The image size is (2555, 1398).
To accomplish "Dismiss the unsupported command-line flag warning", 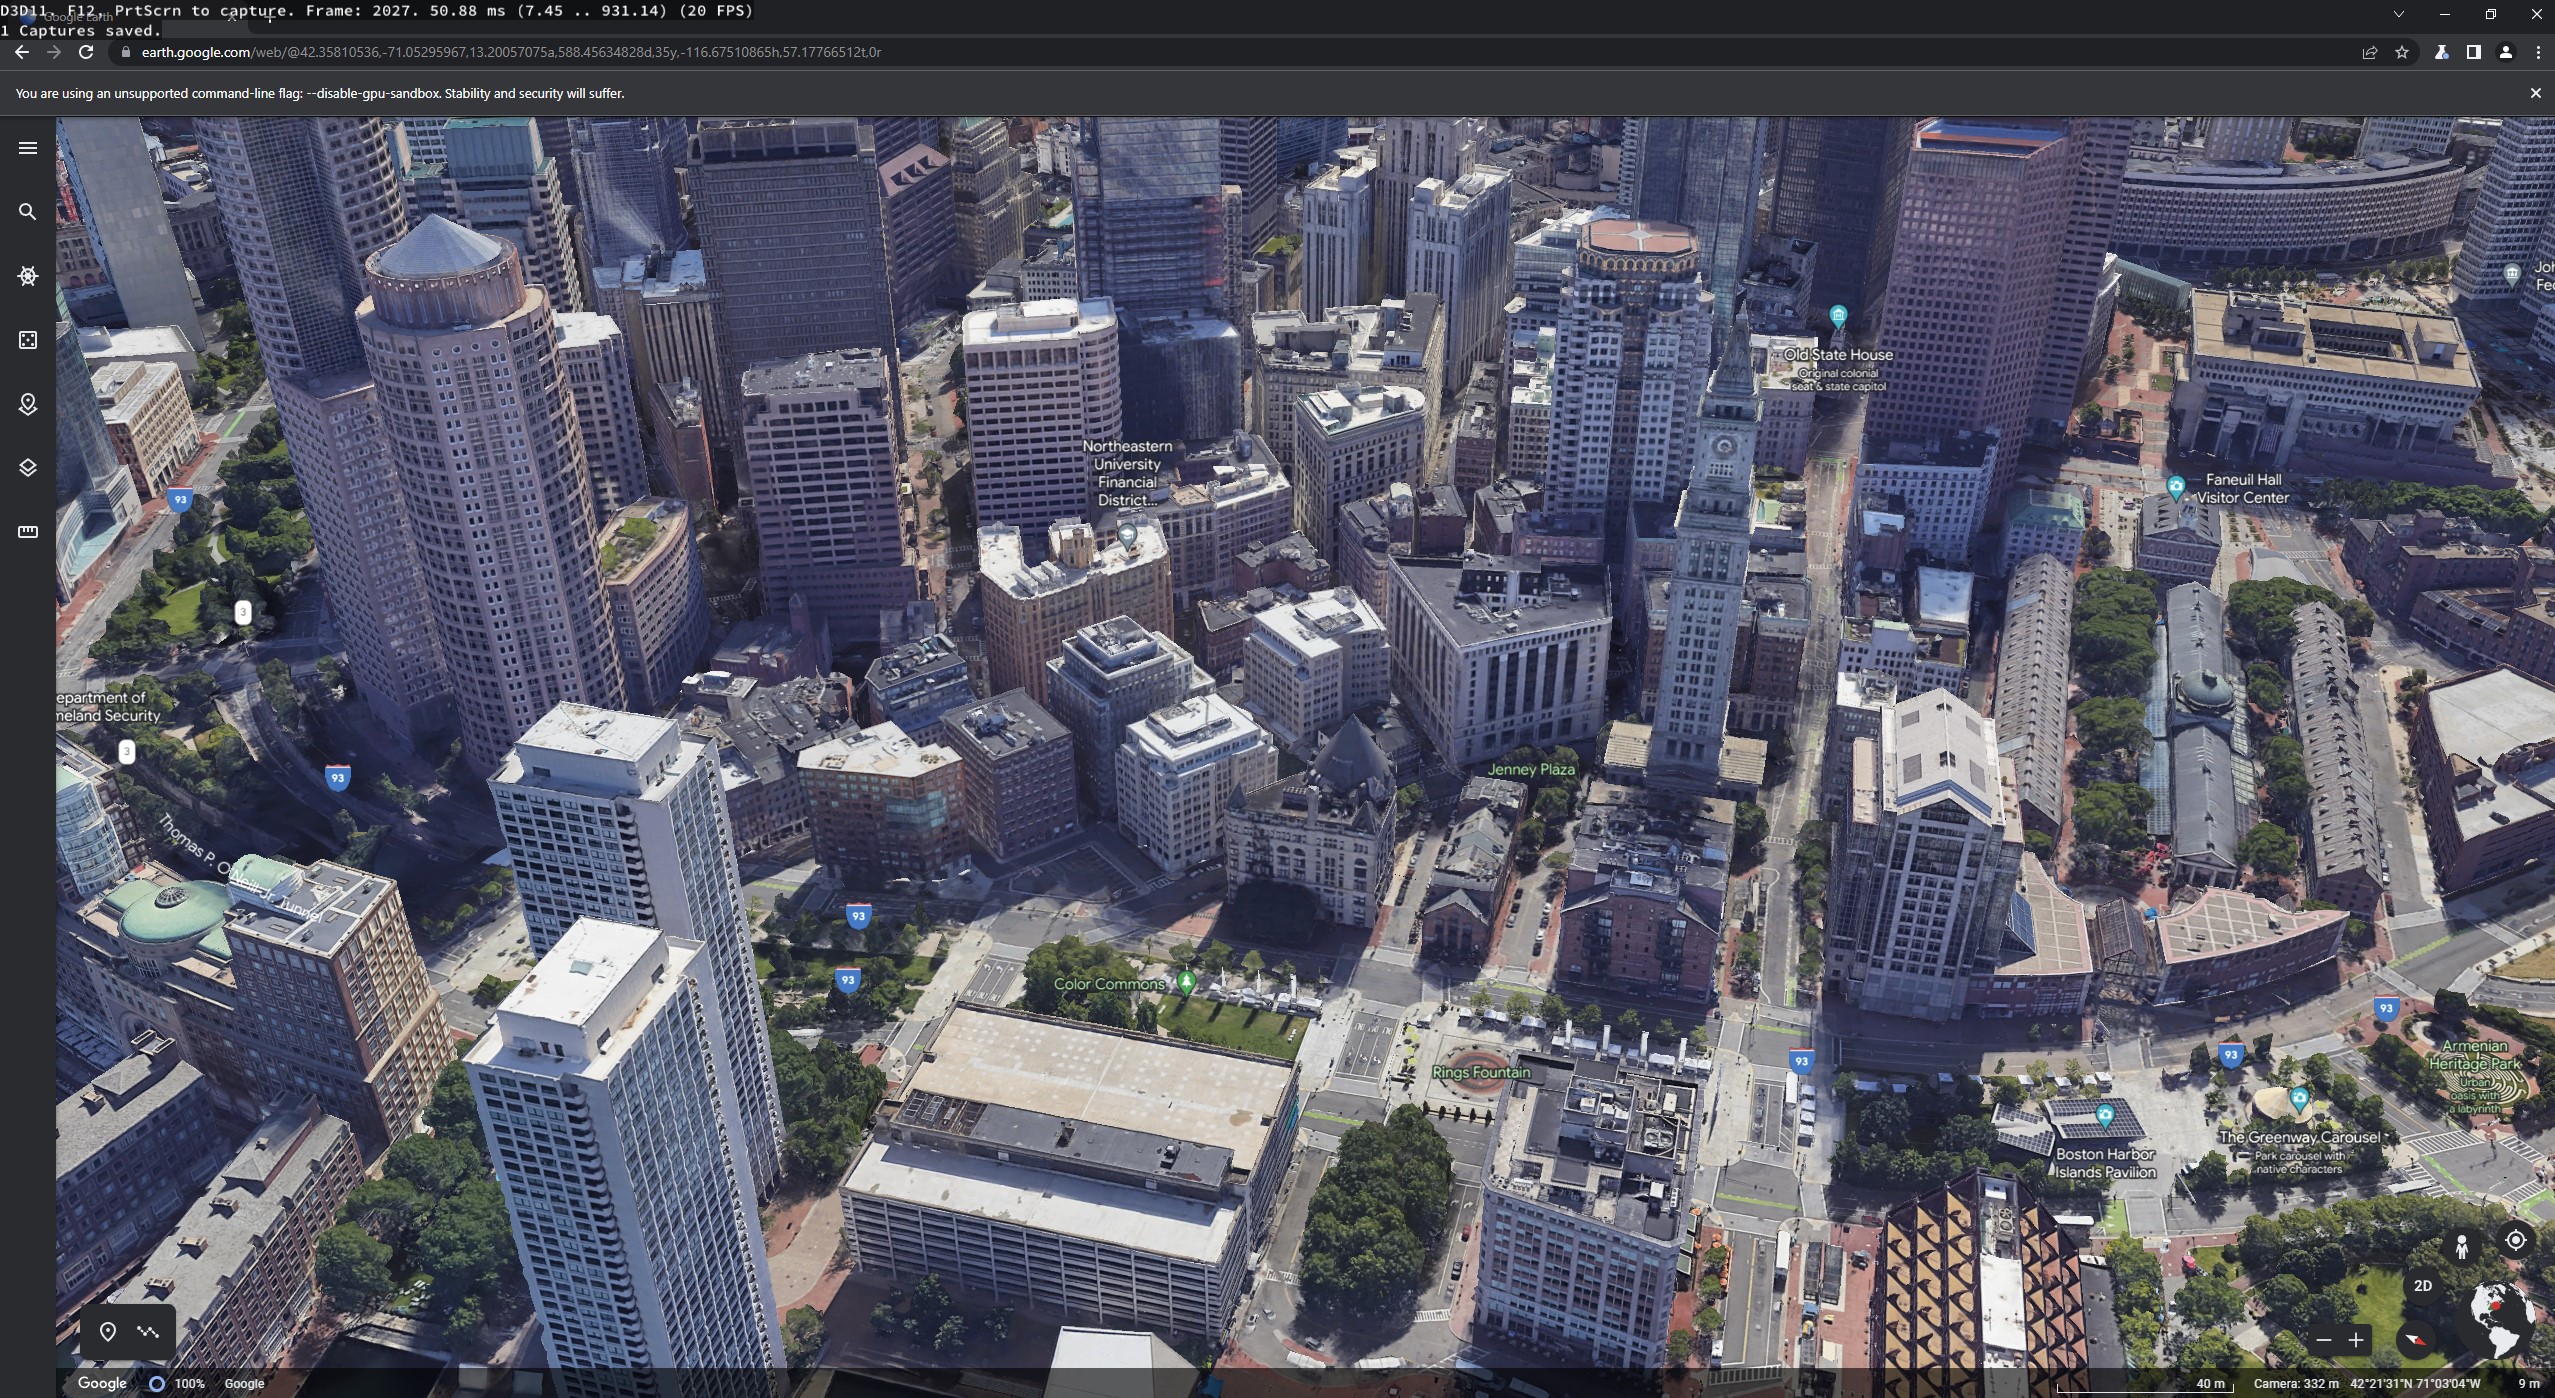I will [2535, 93].
